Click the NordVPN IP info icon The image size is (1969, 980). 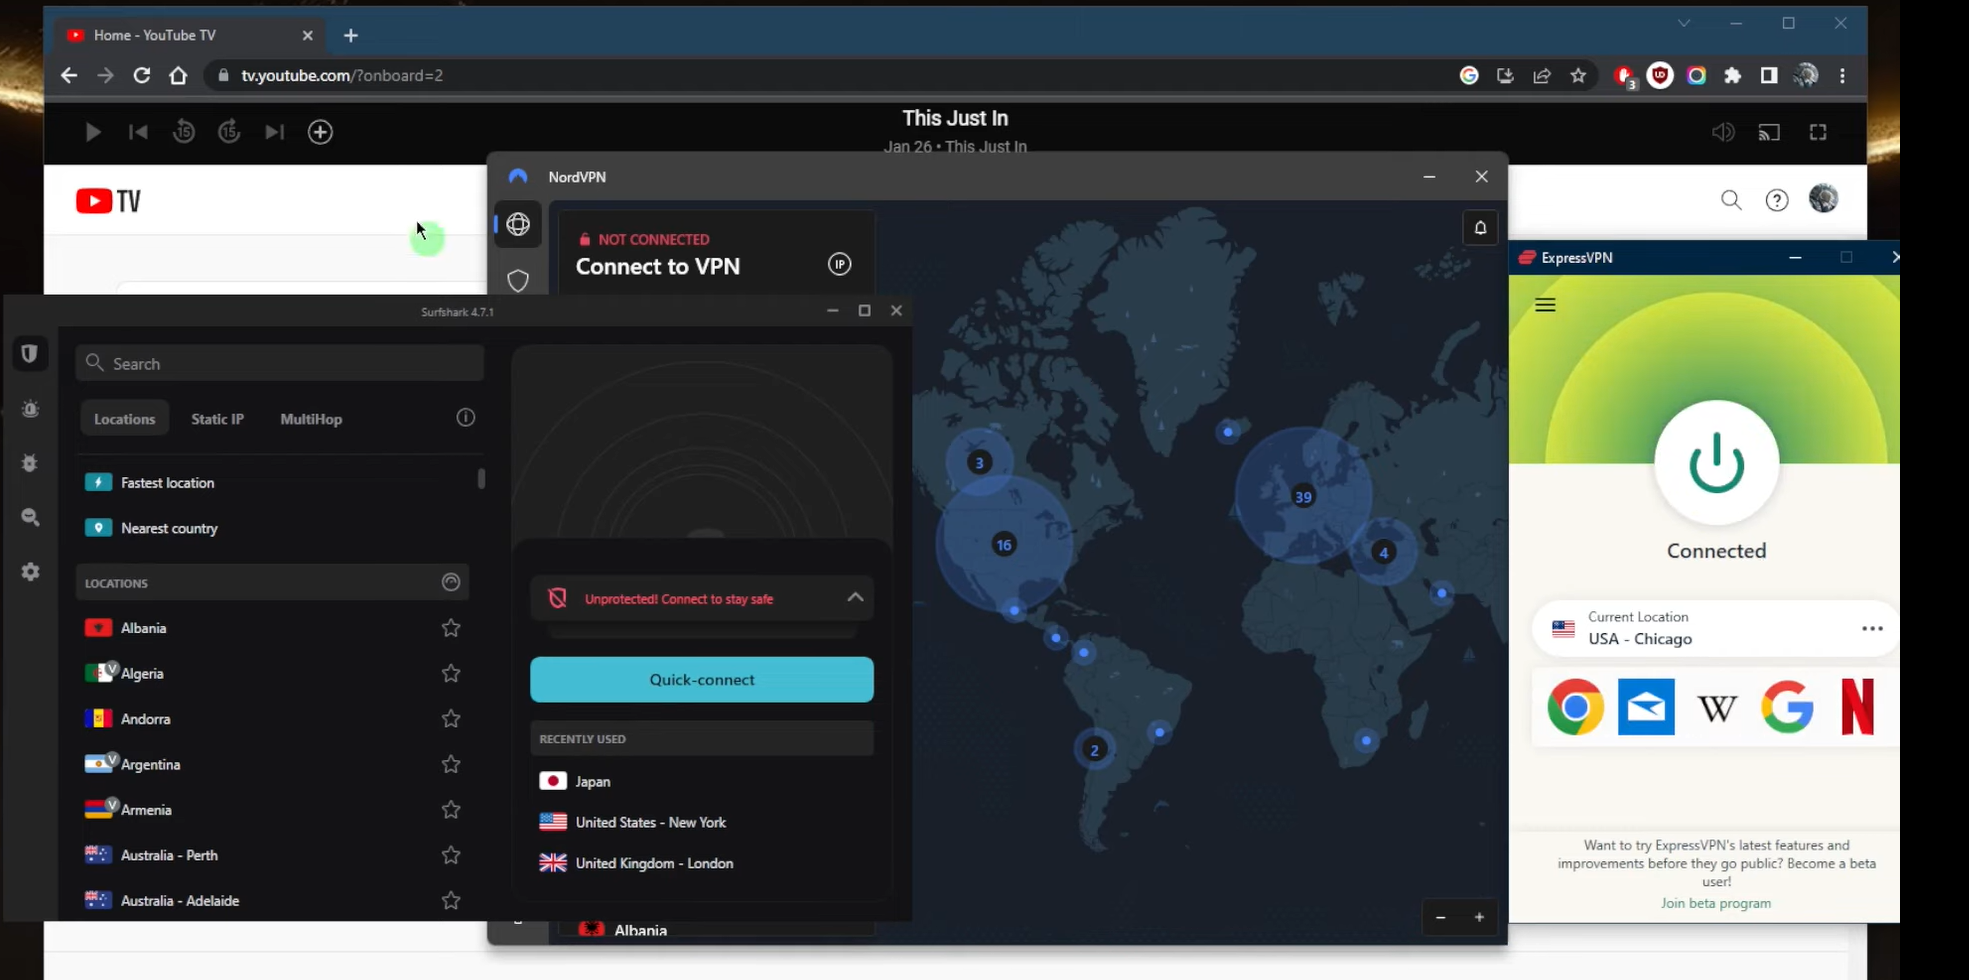839,264
